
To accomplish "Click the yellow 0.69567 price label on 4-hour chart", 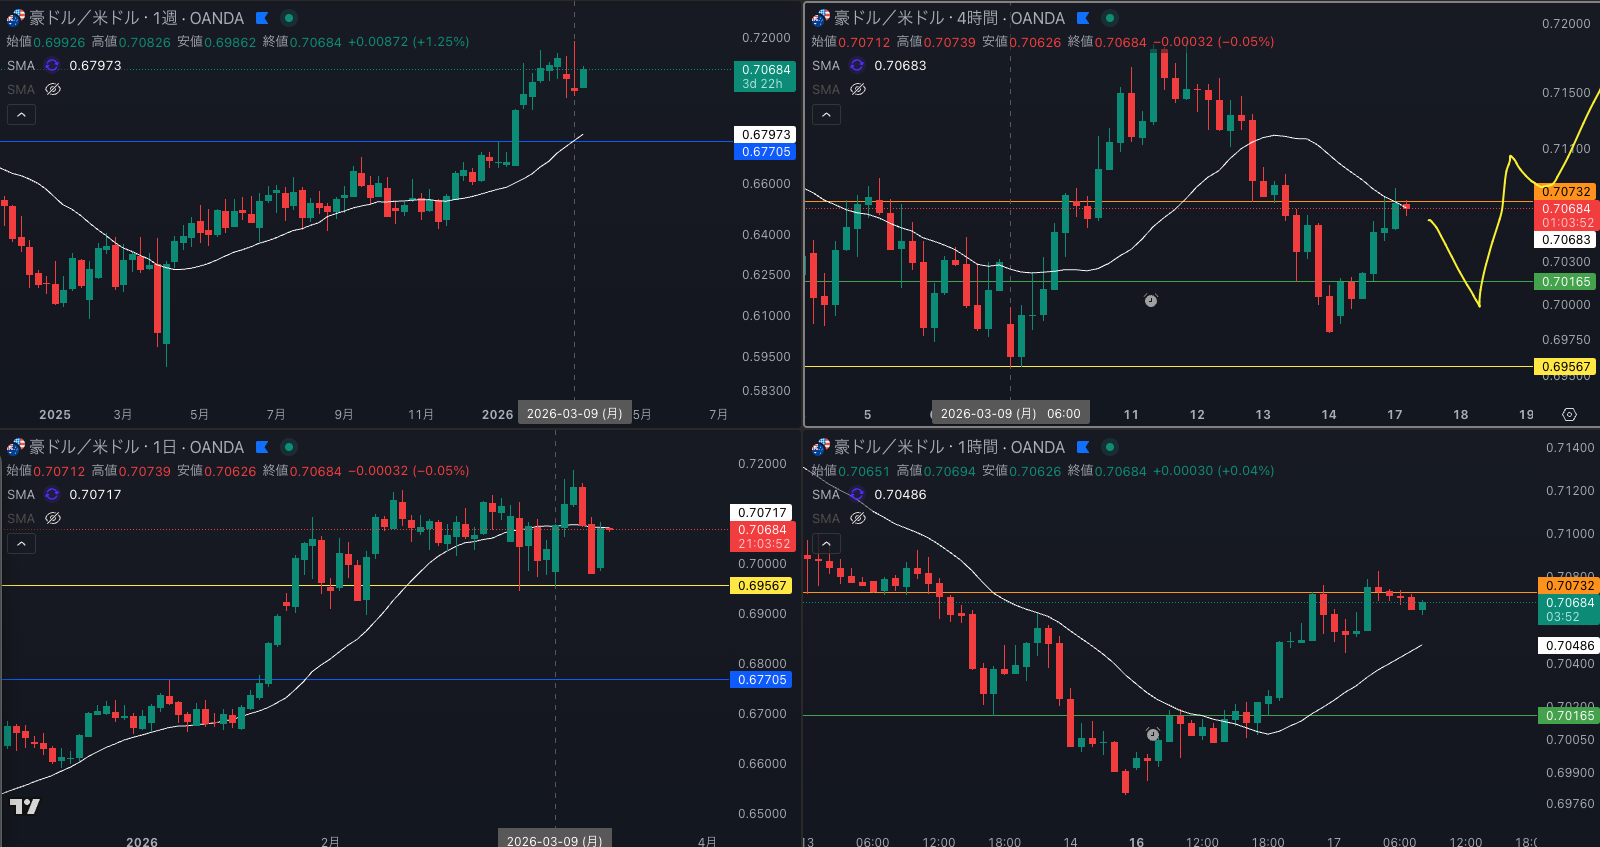I will [1565, 367].
